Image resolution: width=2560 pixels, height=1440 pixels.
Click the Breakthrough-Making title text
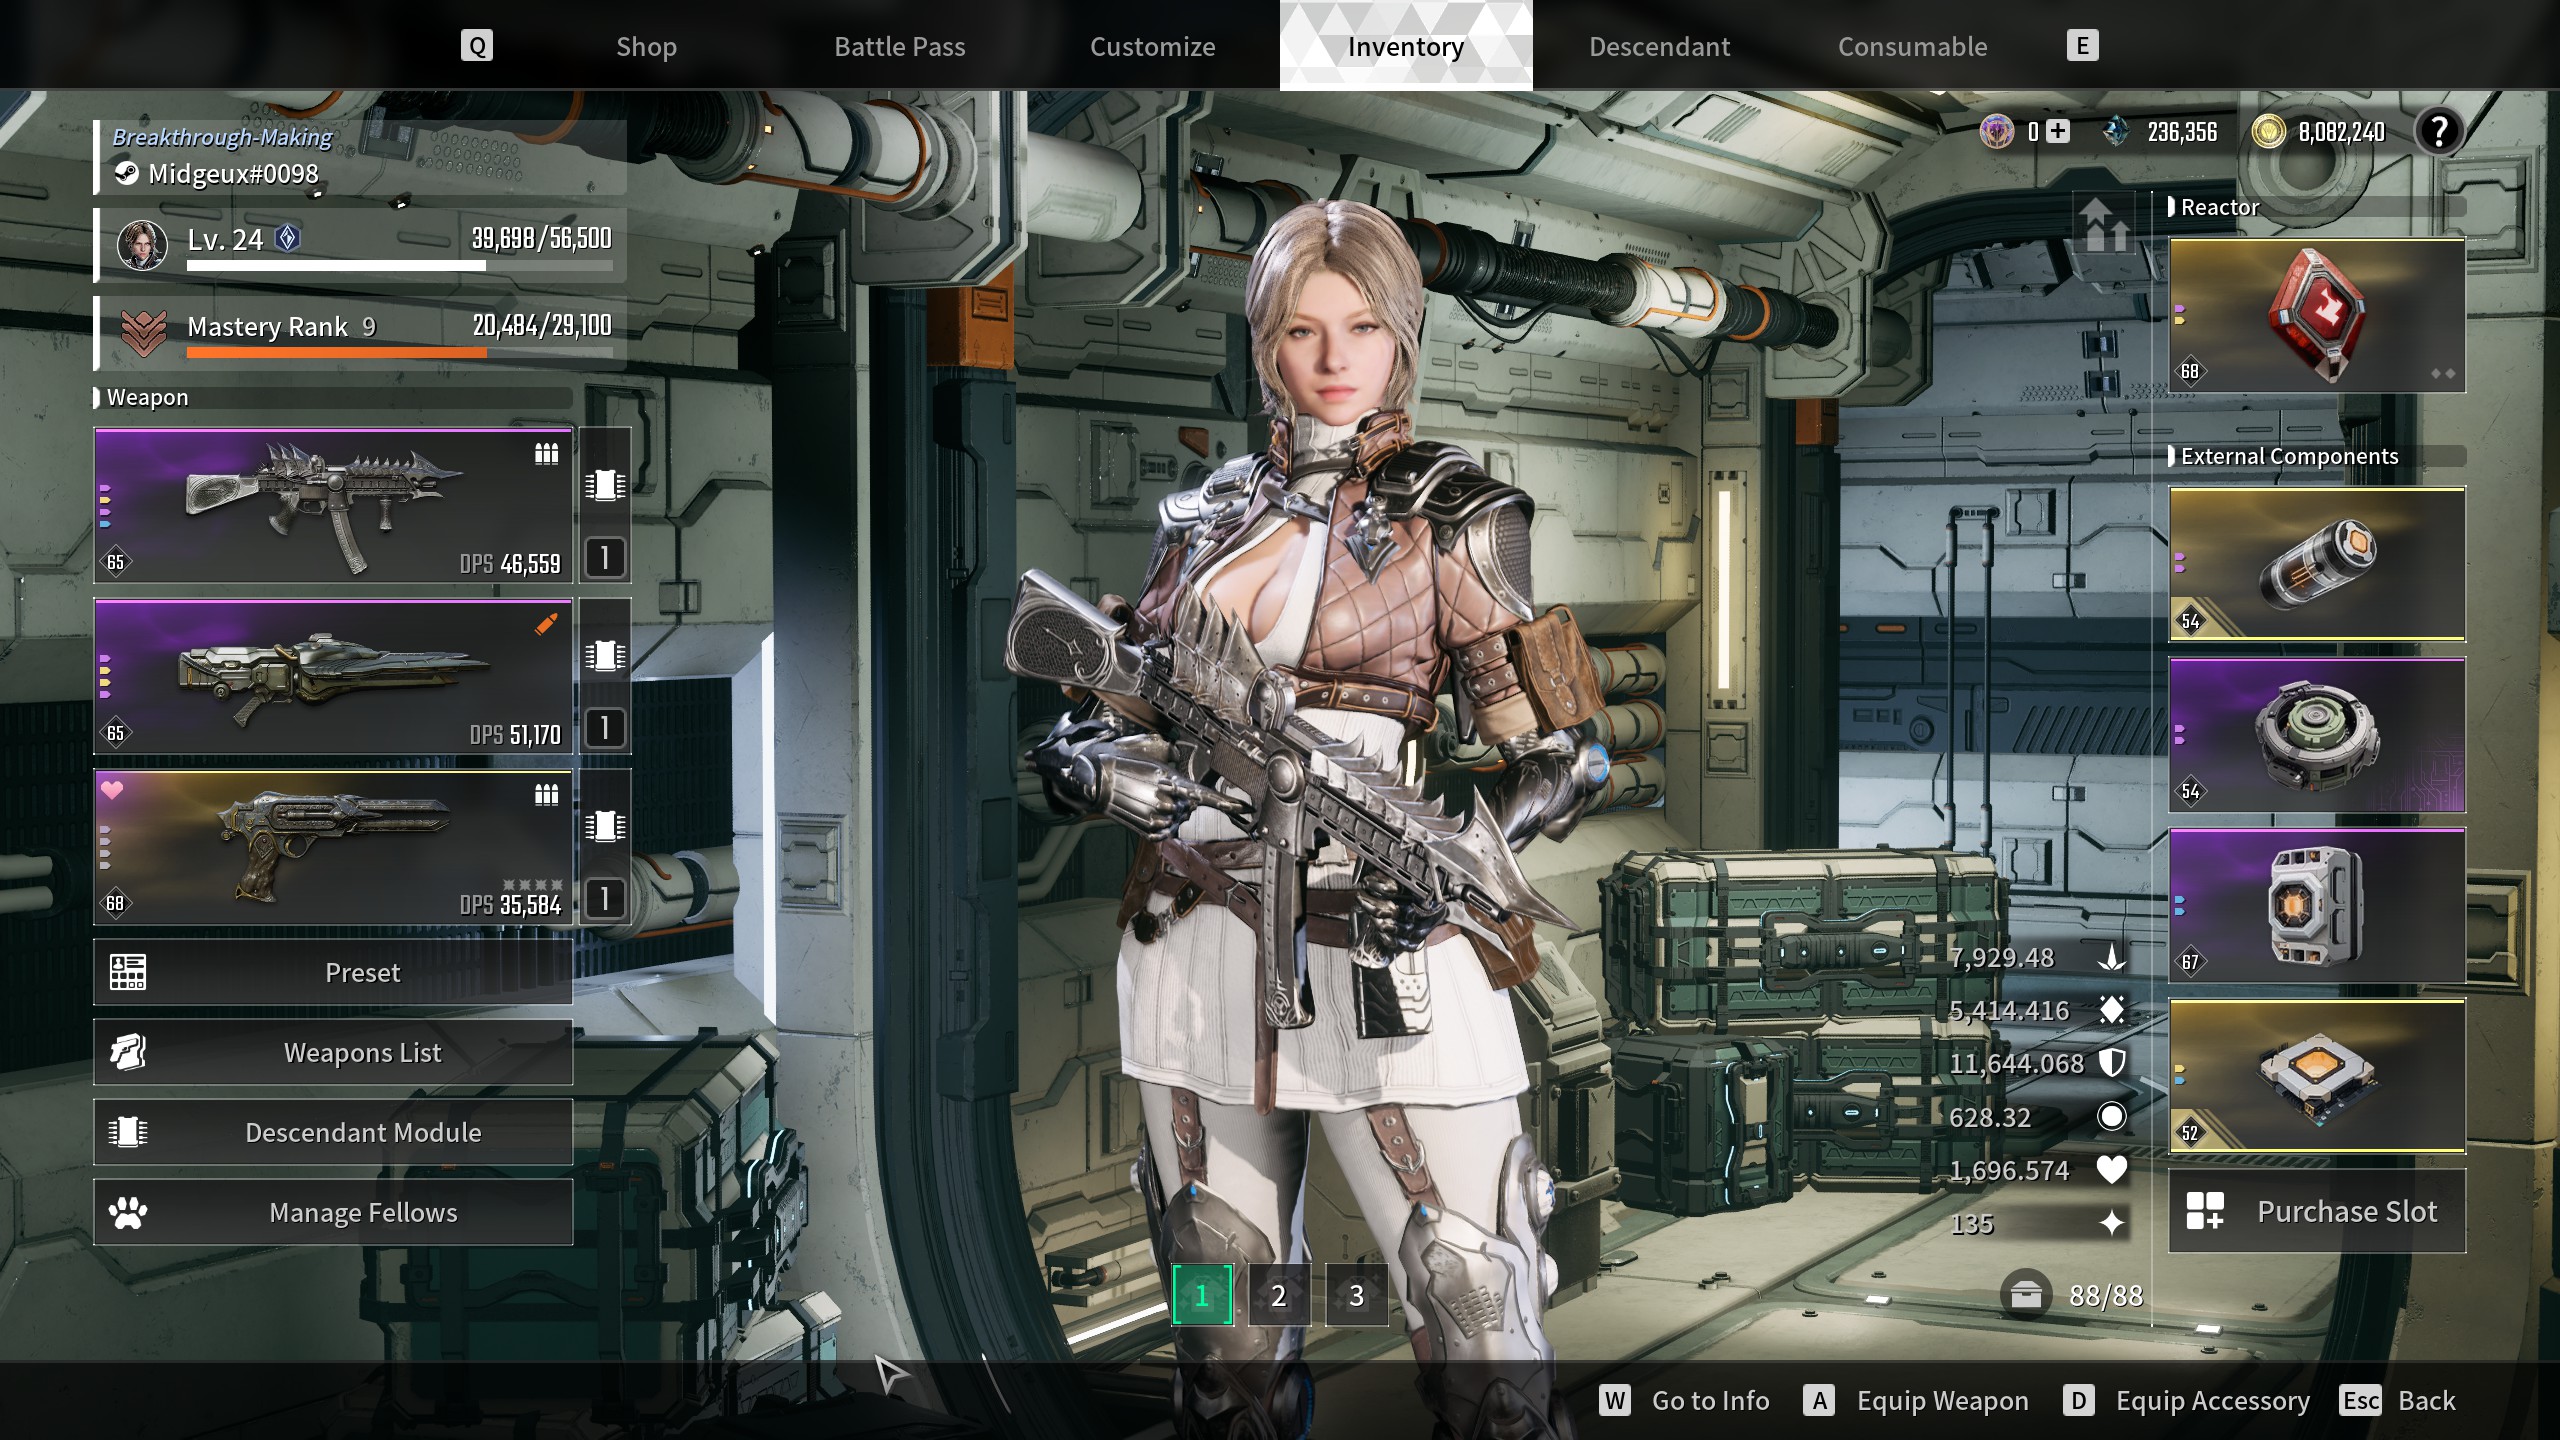[222, 137]
